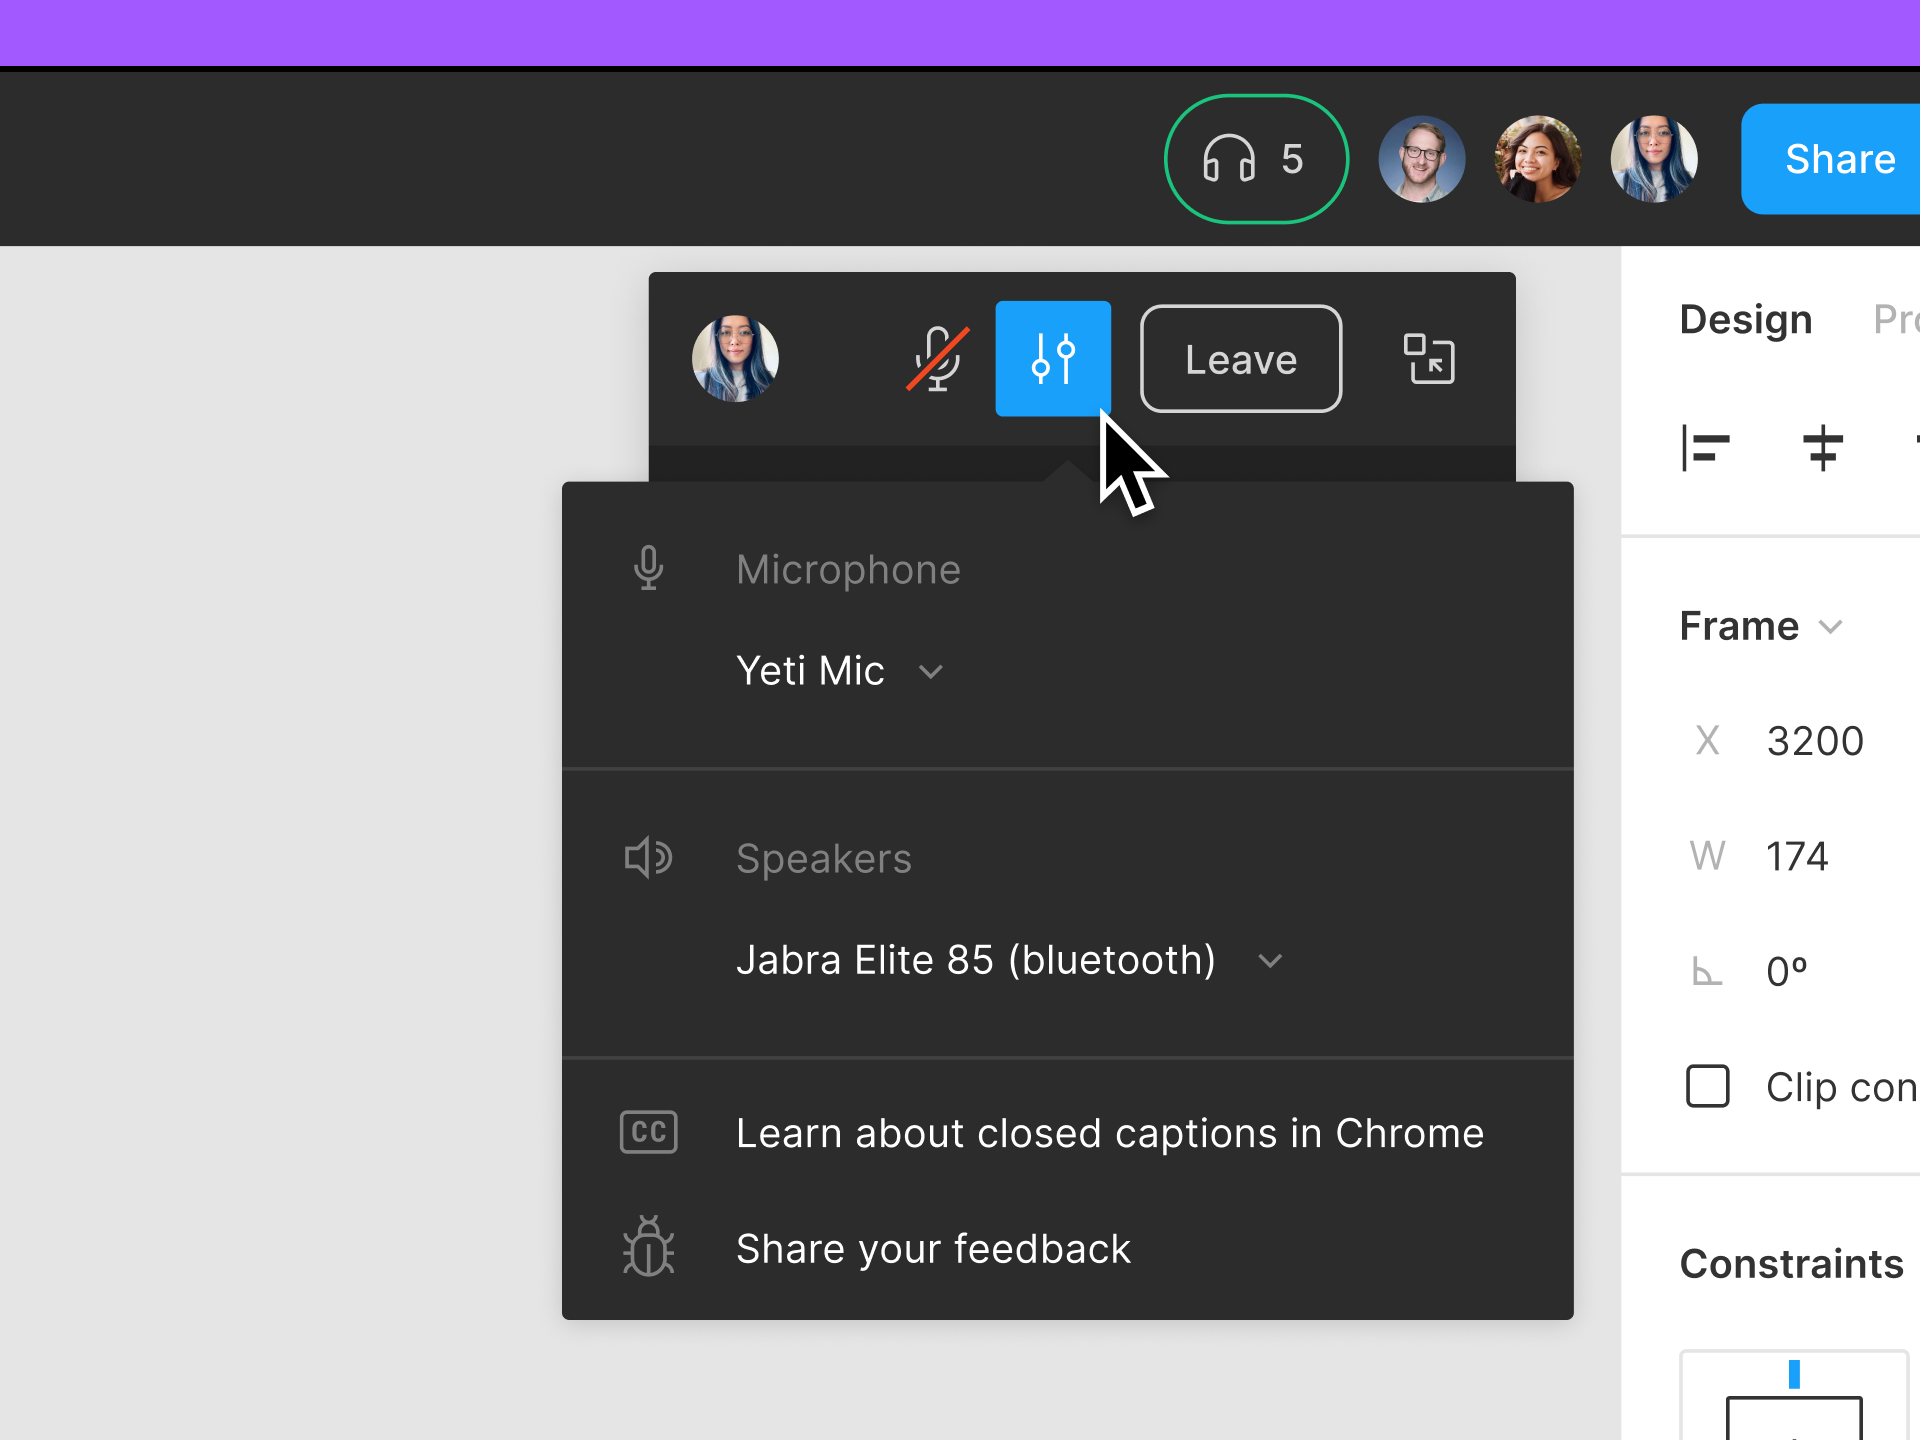Switch to the Prototype tab
The height and width of the screenshot is (1440, 1920).
1899,318
